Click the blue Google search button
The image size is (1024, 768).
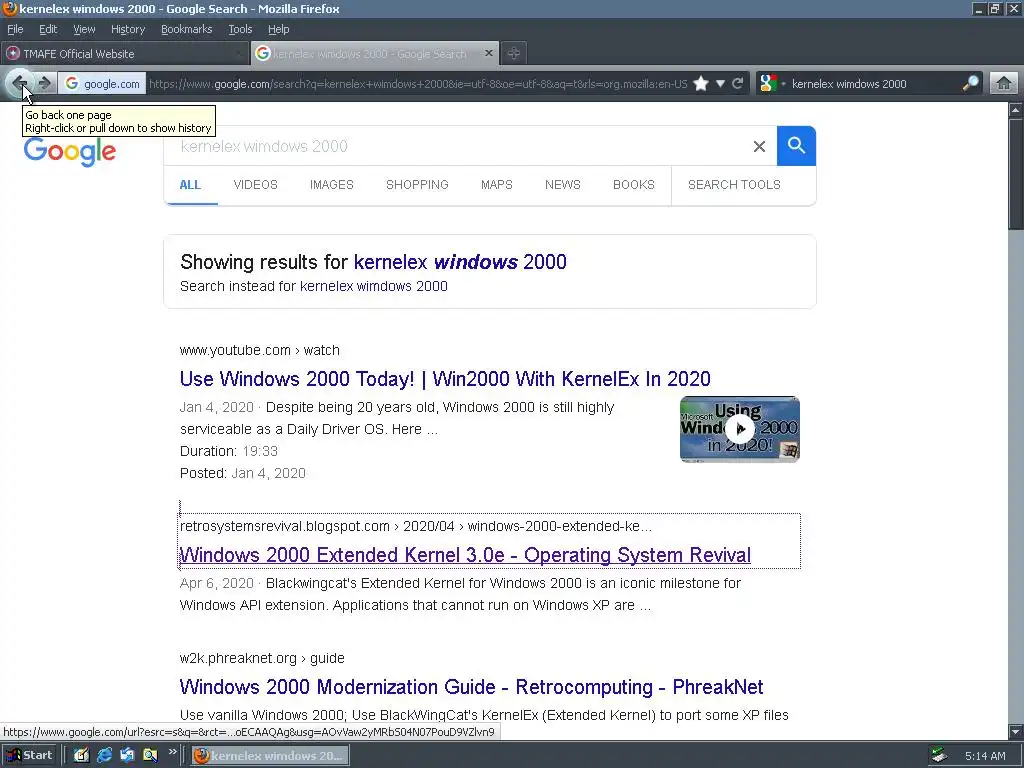pos(796,146)
